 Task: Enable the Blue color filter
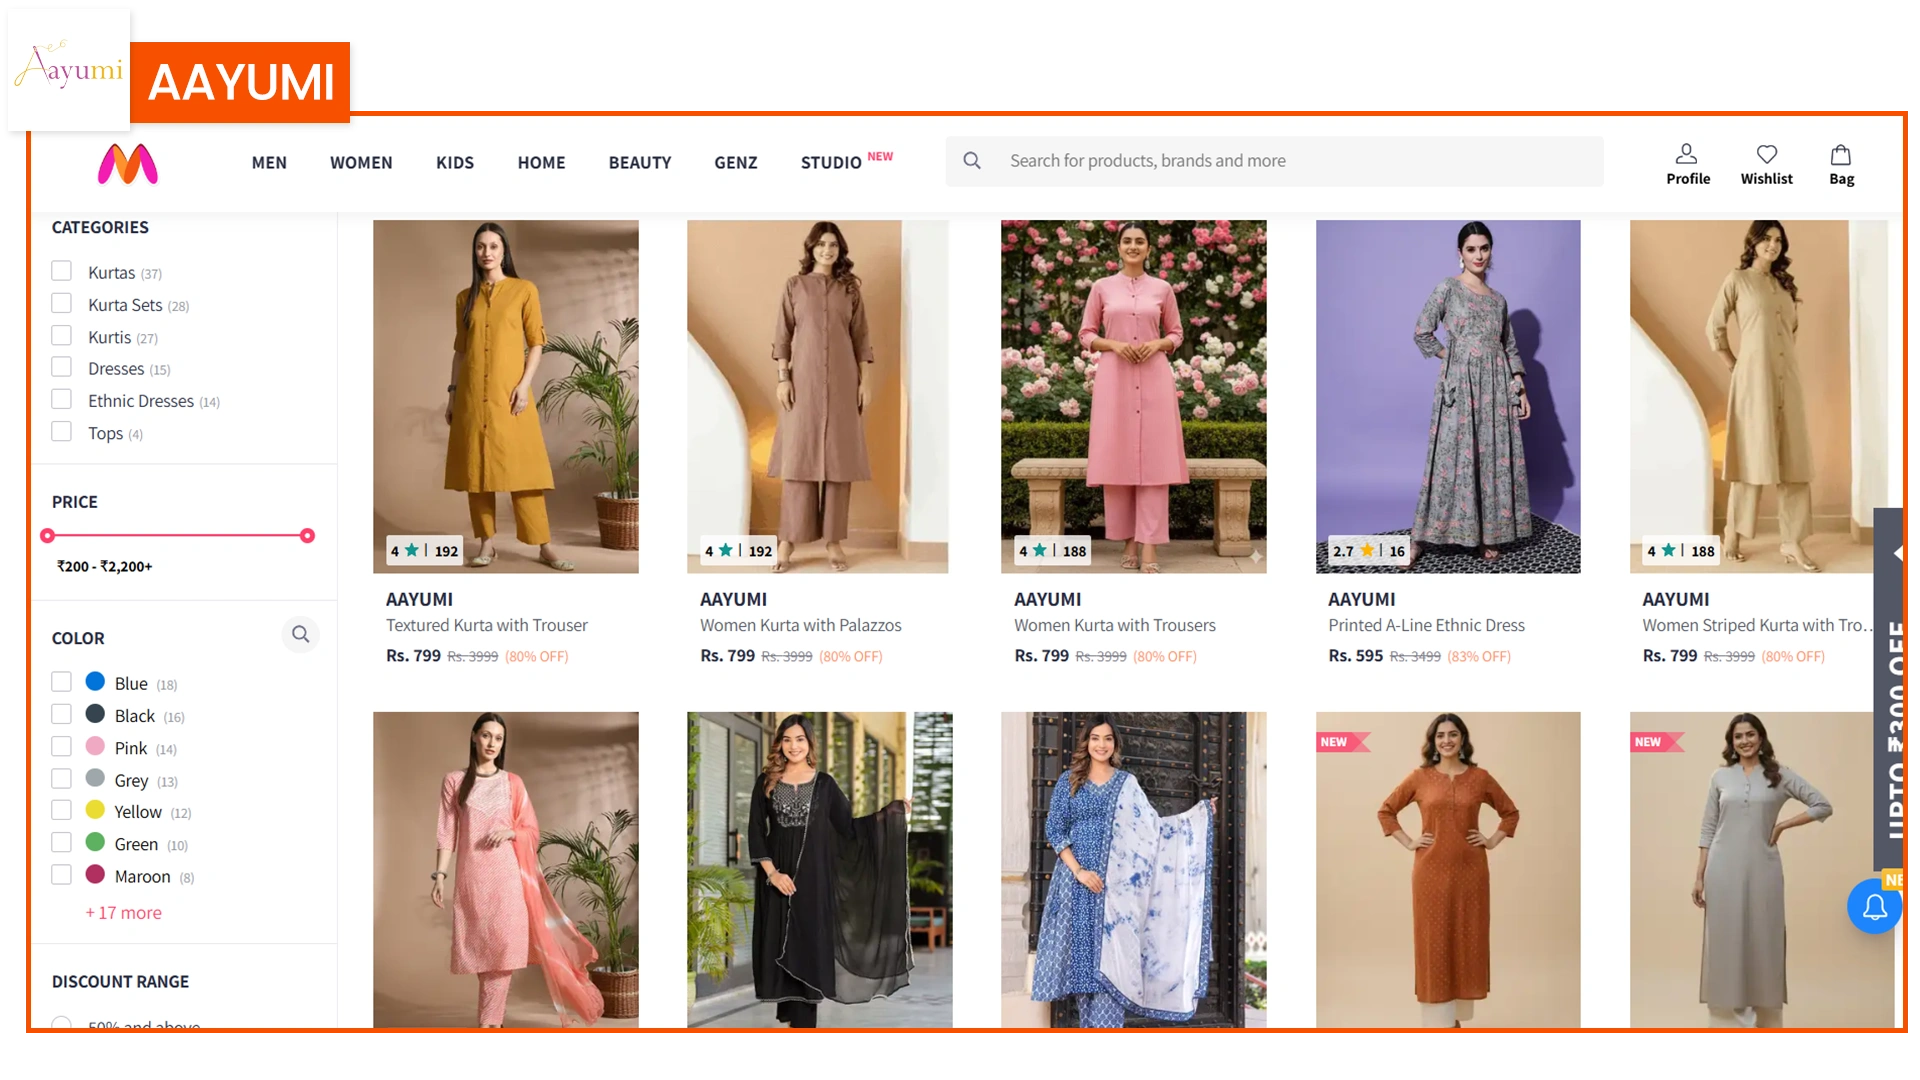click(x=62, y=681)
